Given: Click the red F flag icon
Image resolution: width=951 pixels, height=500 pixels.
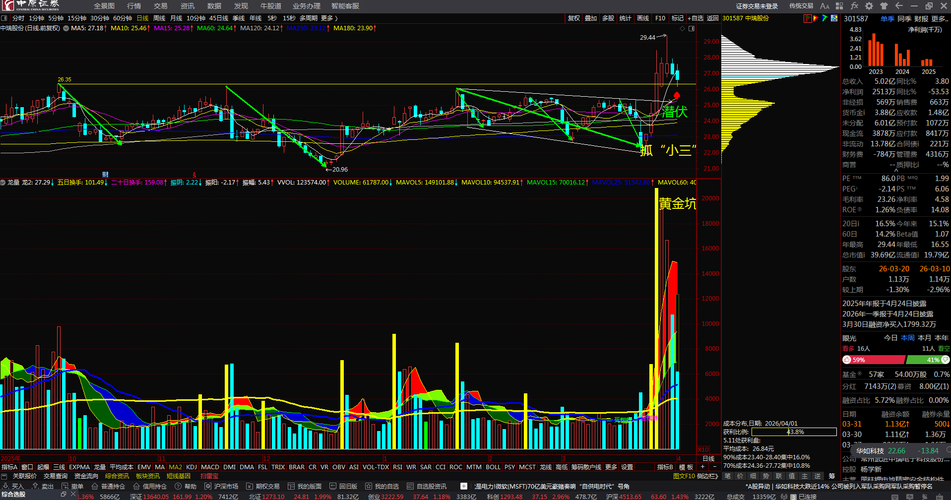Looking at the screenshot, I should [807, 18].
